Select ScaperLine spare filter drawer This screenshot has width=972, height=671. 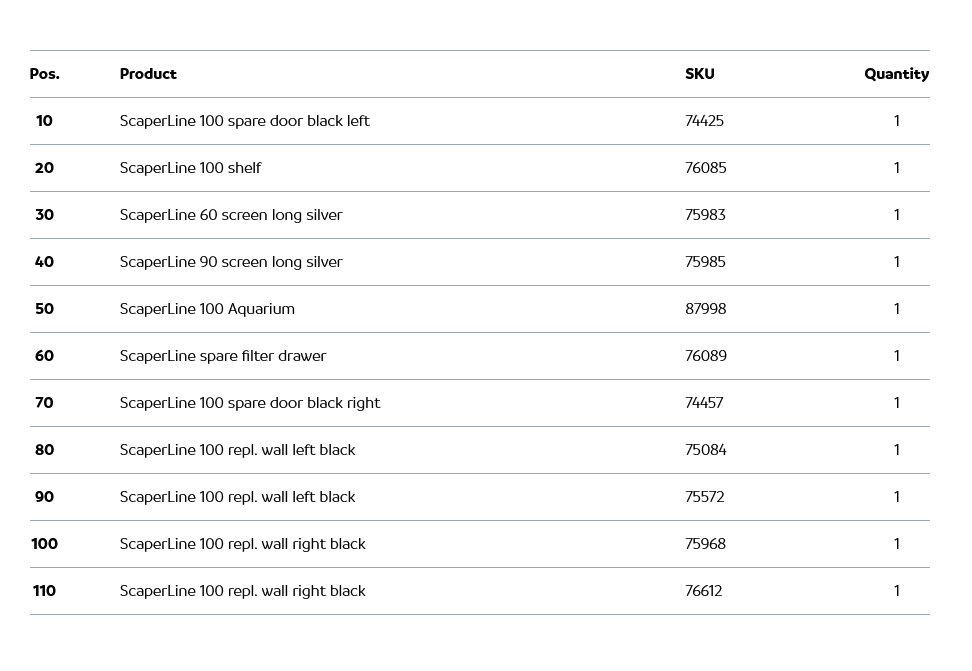tap(223, 356)
